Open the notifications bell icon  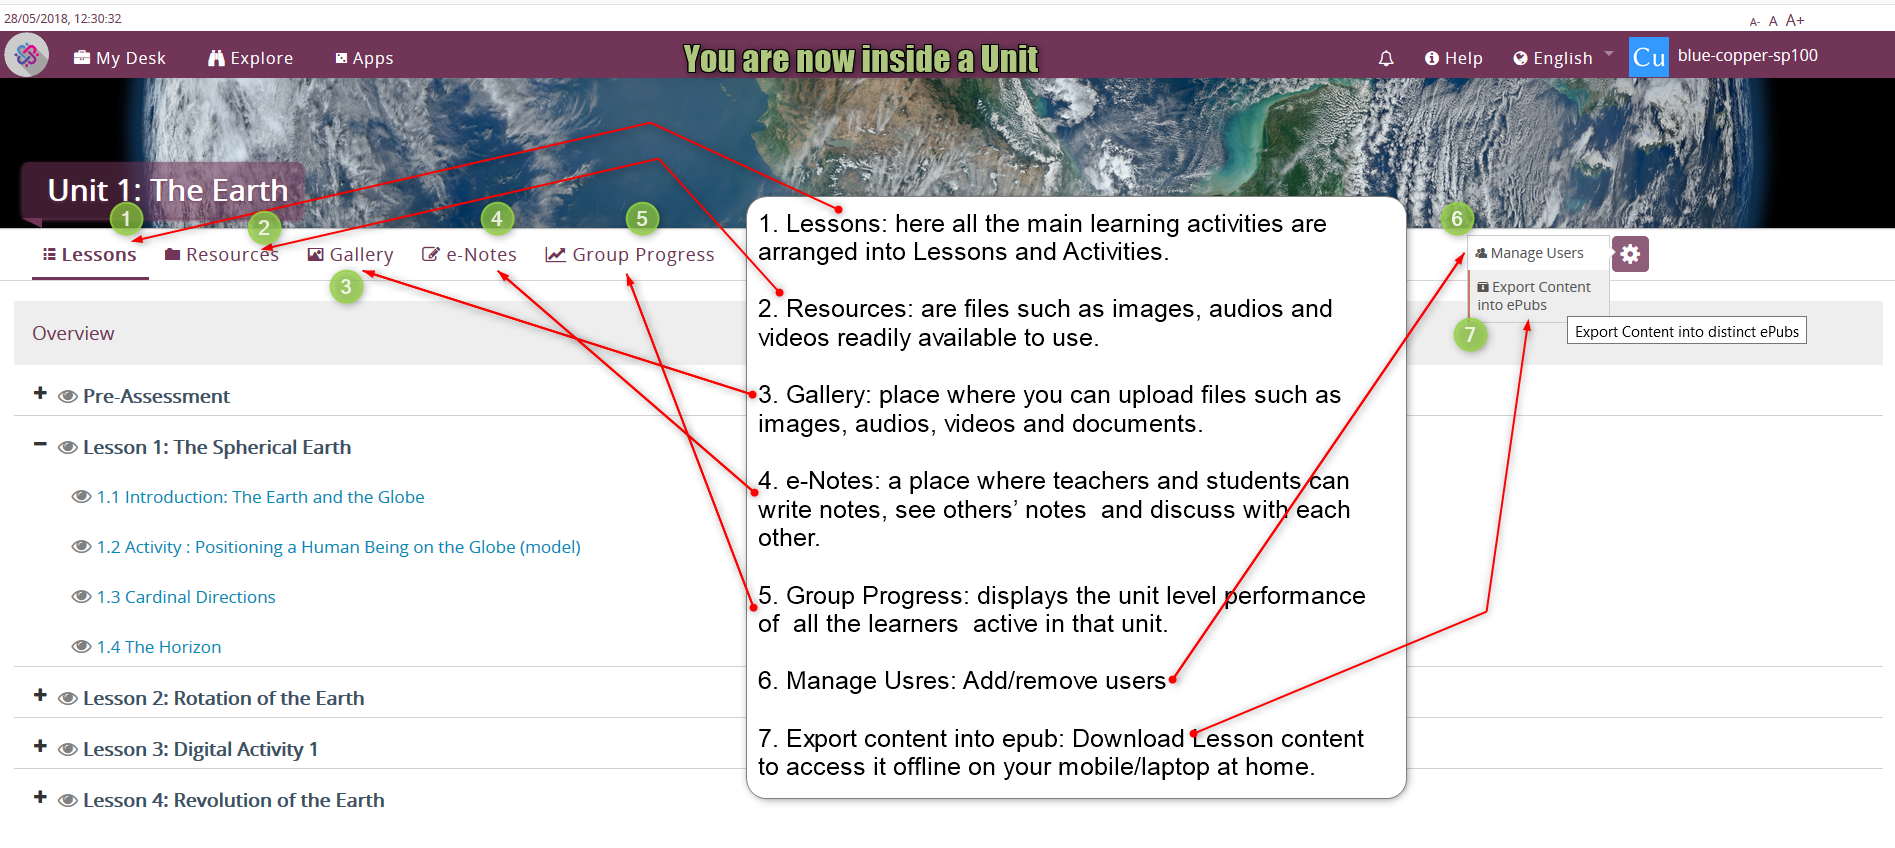pos(1385,58)
